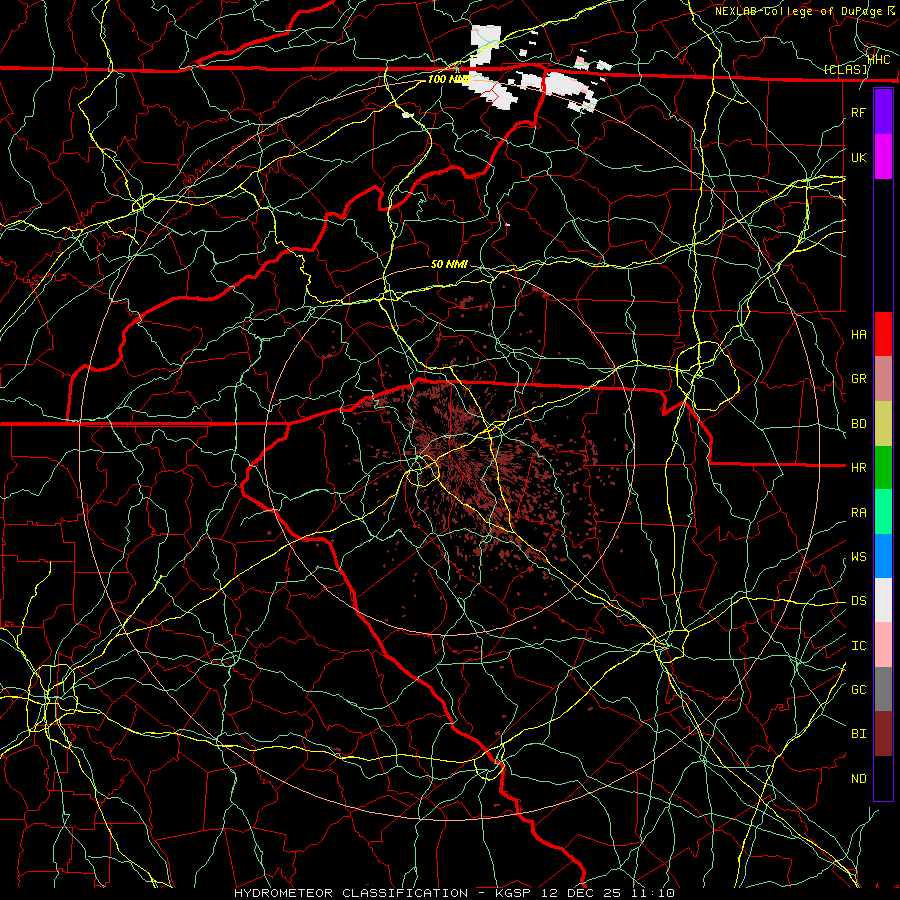Click the RA legend label
This screenshot has height=900, width=900.
(859, 513)
